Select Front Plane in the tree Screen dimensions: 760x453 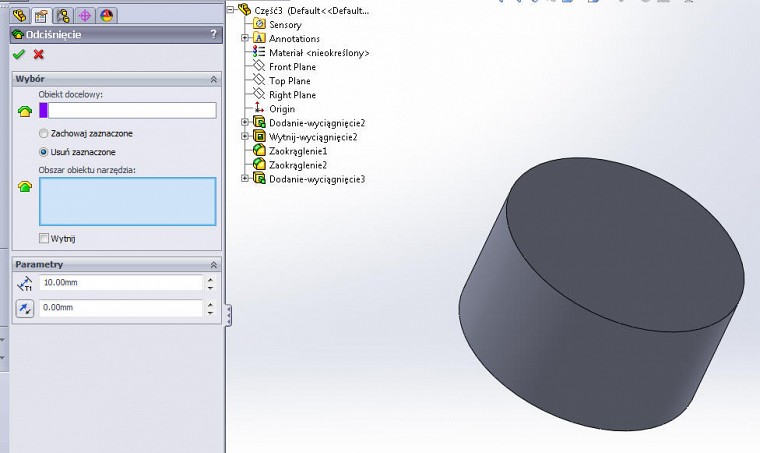coord(292,67)
